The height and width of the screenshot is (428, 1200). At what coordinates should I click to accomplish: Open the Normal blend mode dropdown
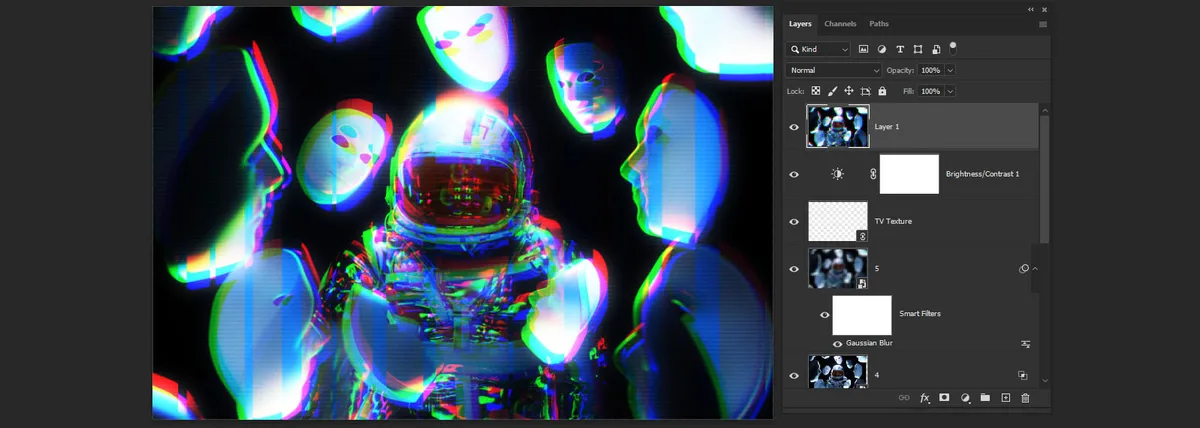pos(834,70)
